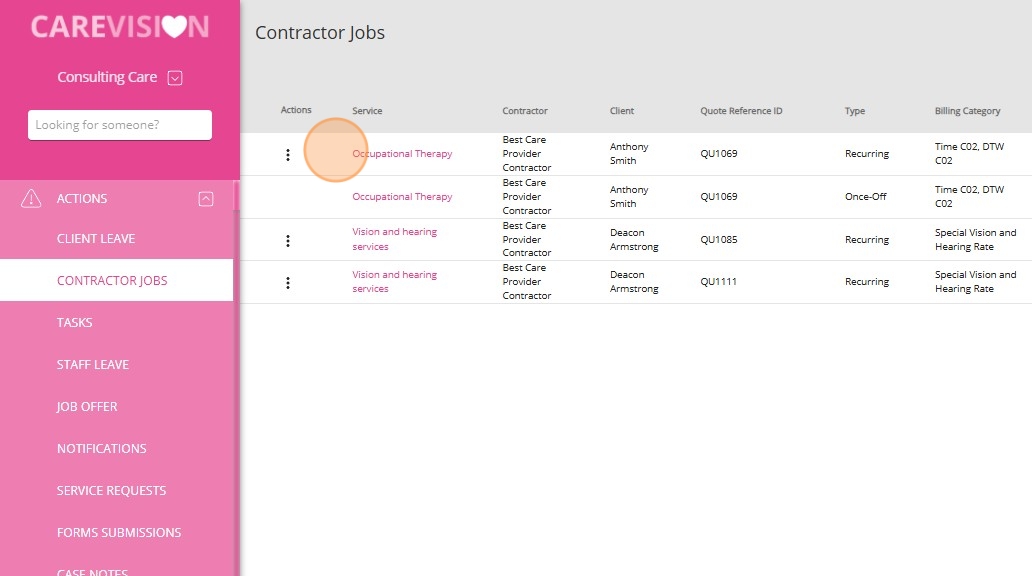Open Vision and hearing services link for QU1085
Screen dimensions: 1032x576
(394, 239)
